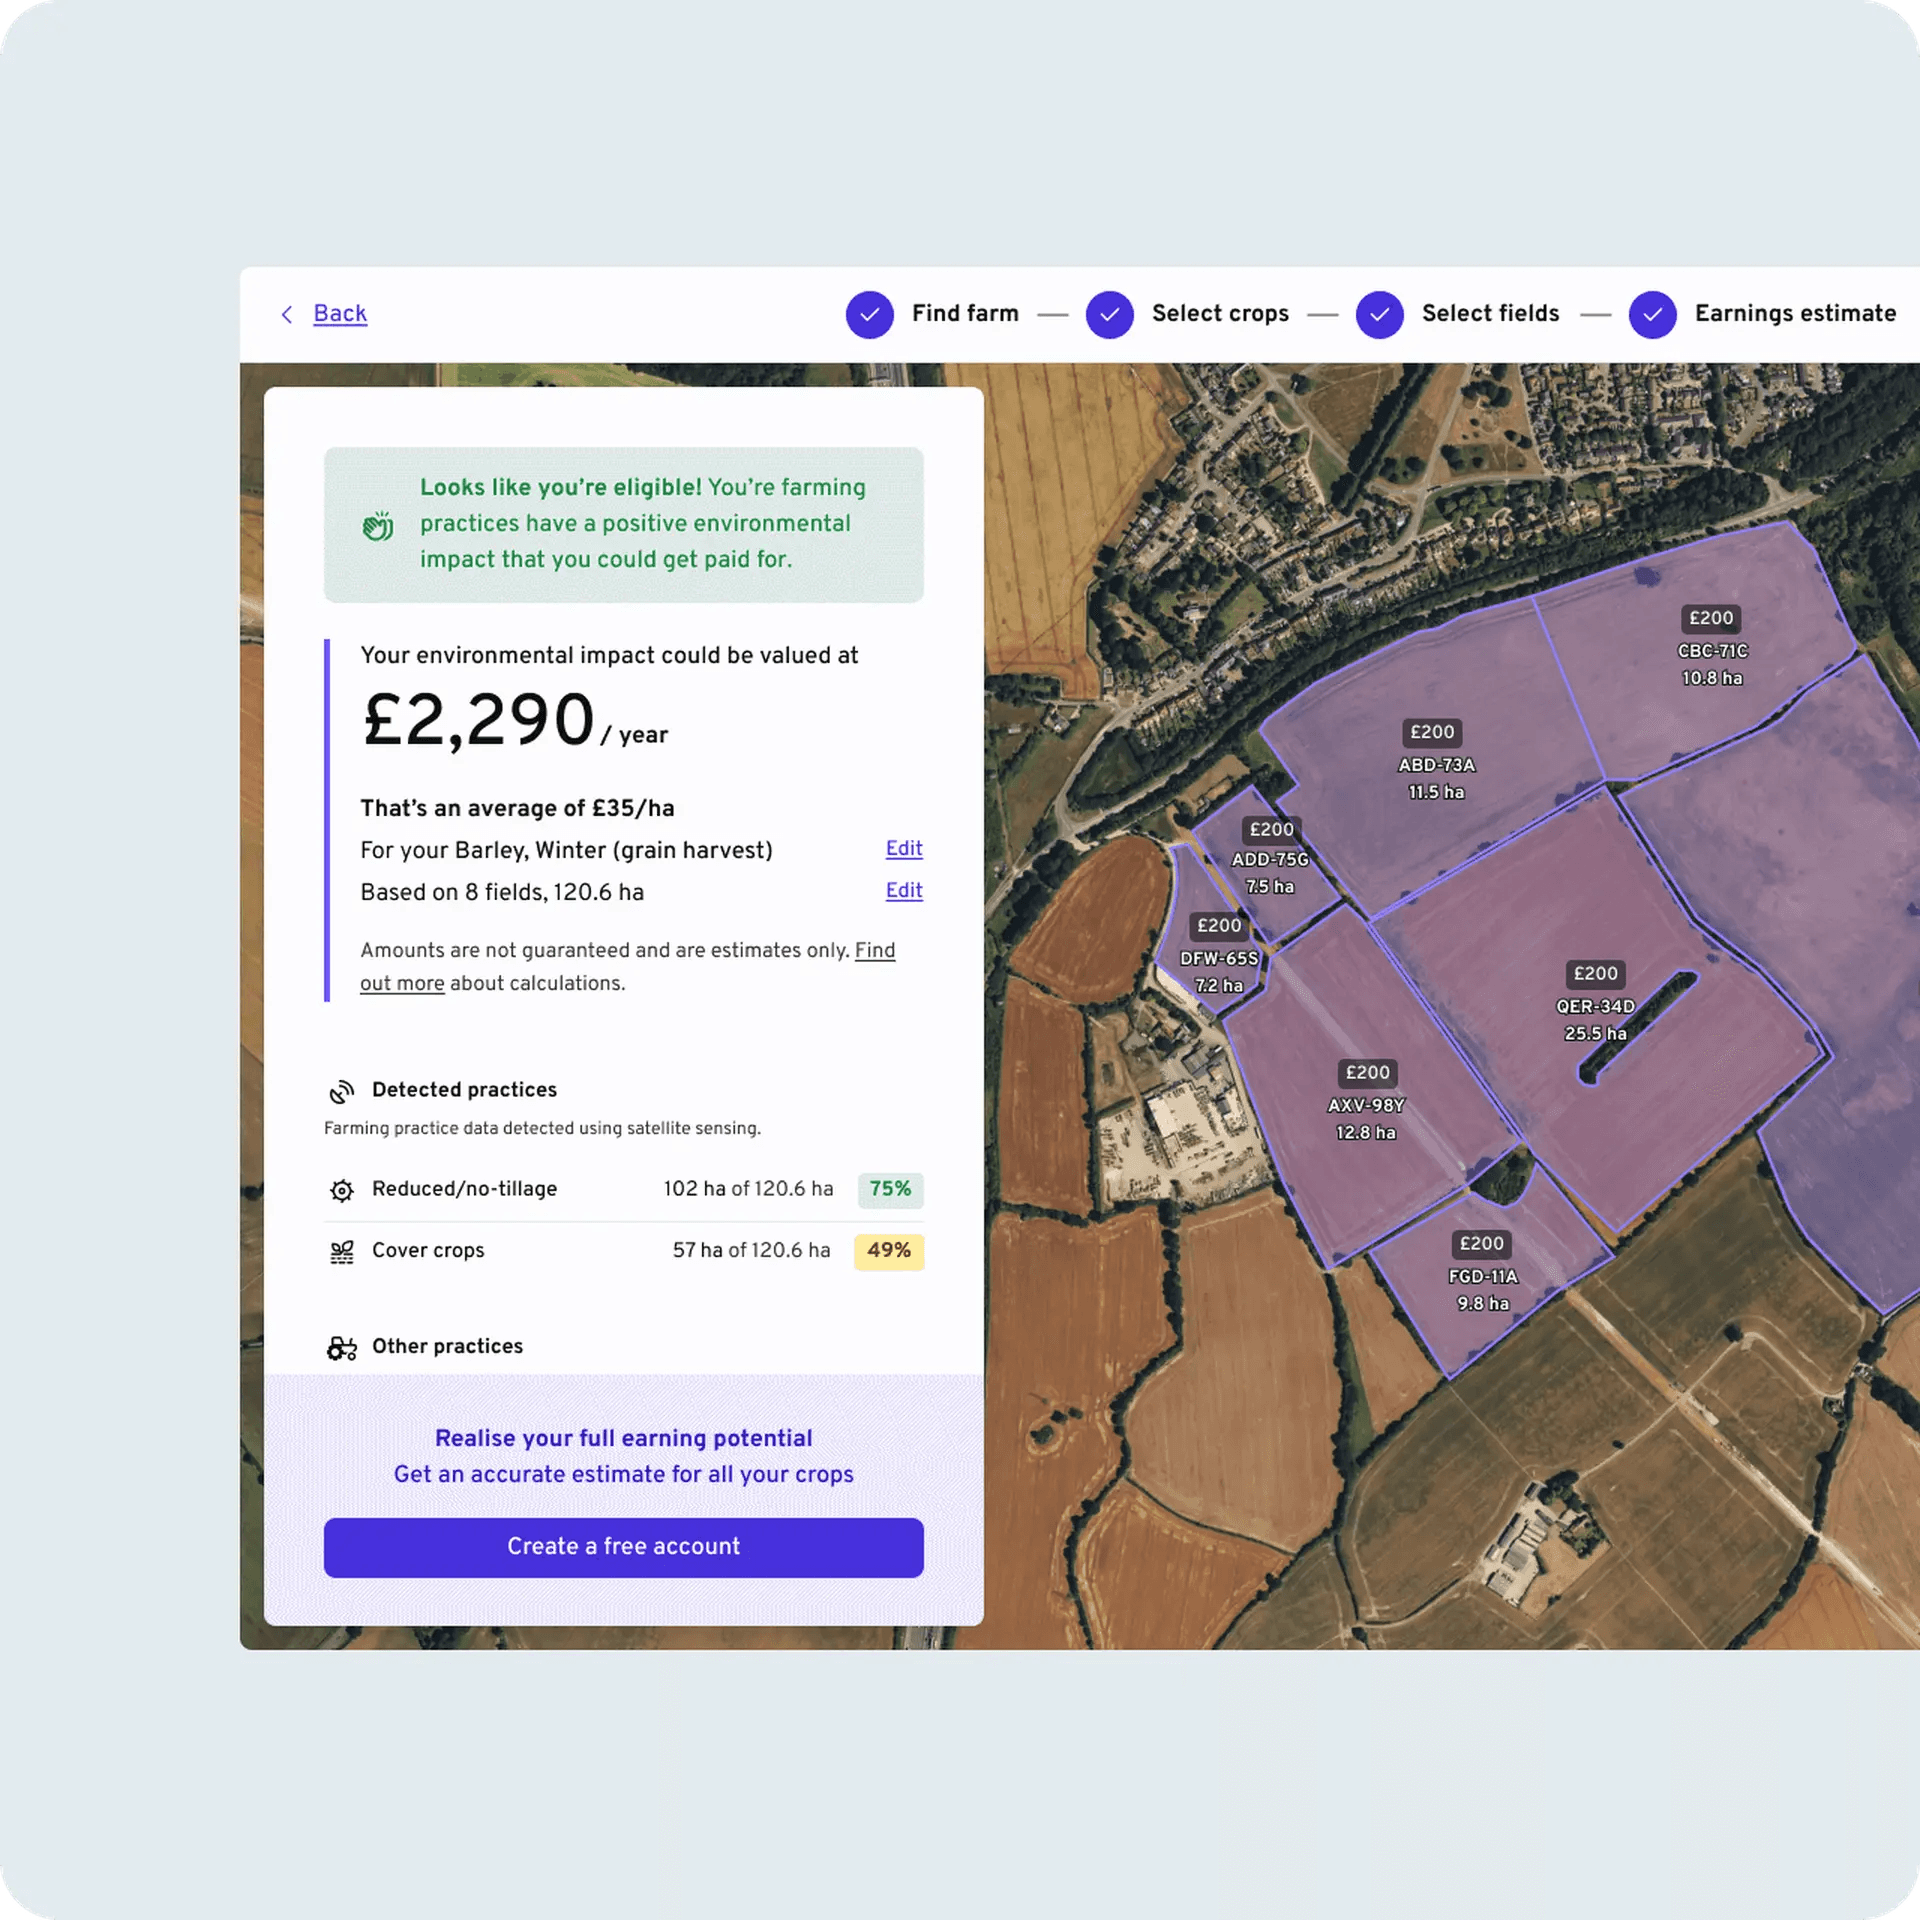
Task: Select field QER-34D on the map
Action: click(1594, 1007)
